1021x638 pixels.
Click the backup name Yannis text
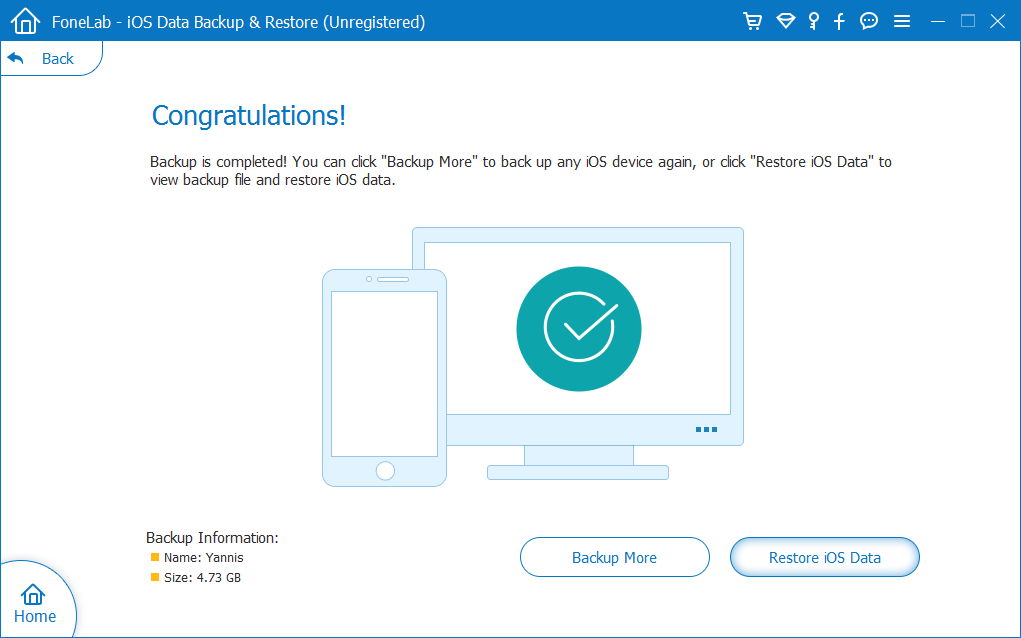203,558
